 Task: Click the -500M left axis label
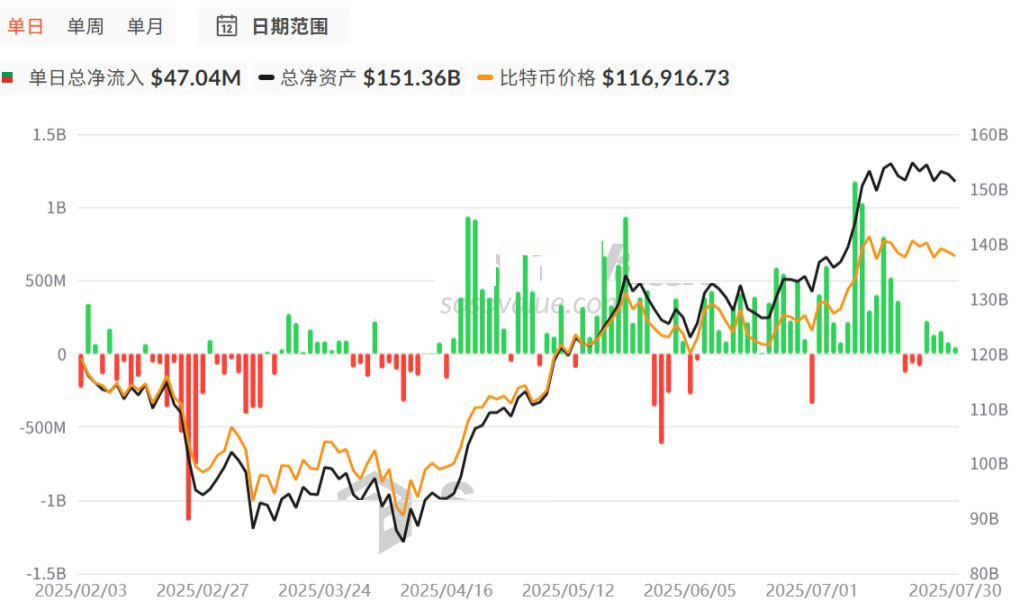click(x=43, y=428)
